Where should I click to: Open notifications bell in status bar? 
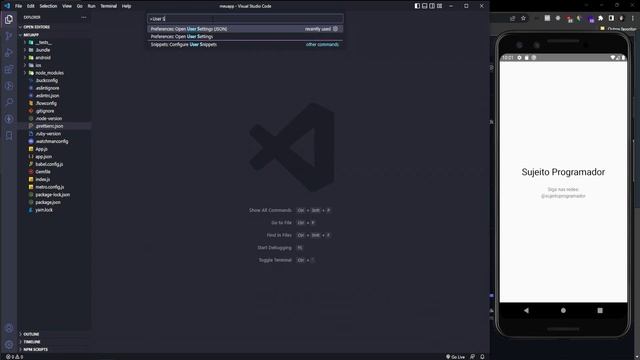coord(482,357)
